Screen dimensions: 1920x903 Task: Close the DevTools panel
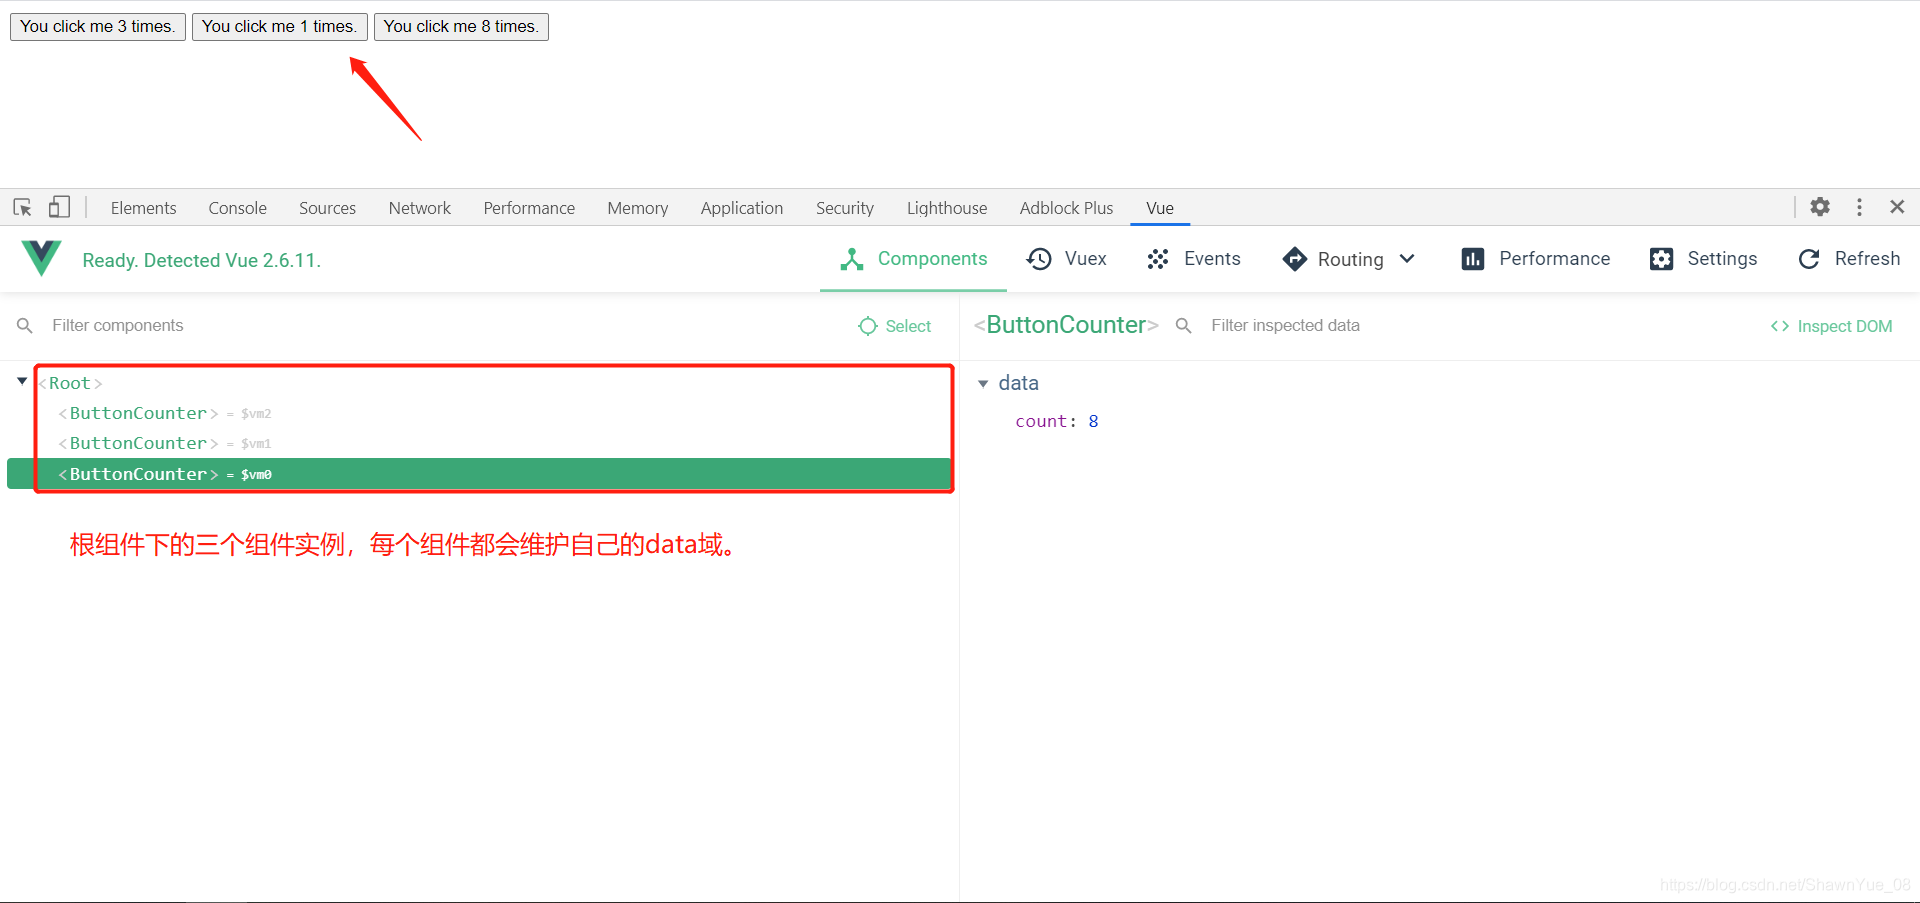(x=1897, y=207)
